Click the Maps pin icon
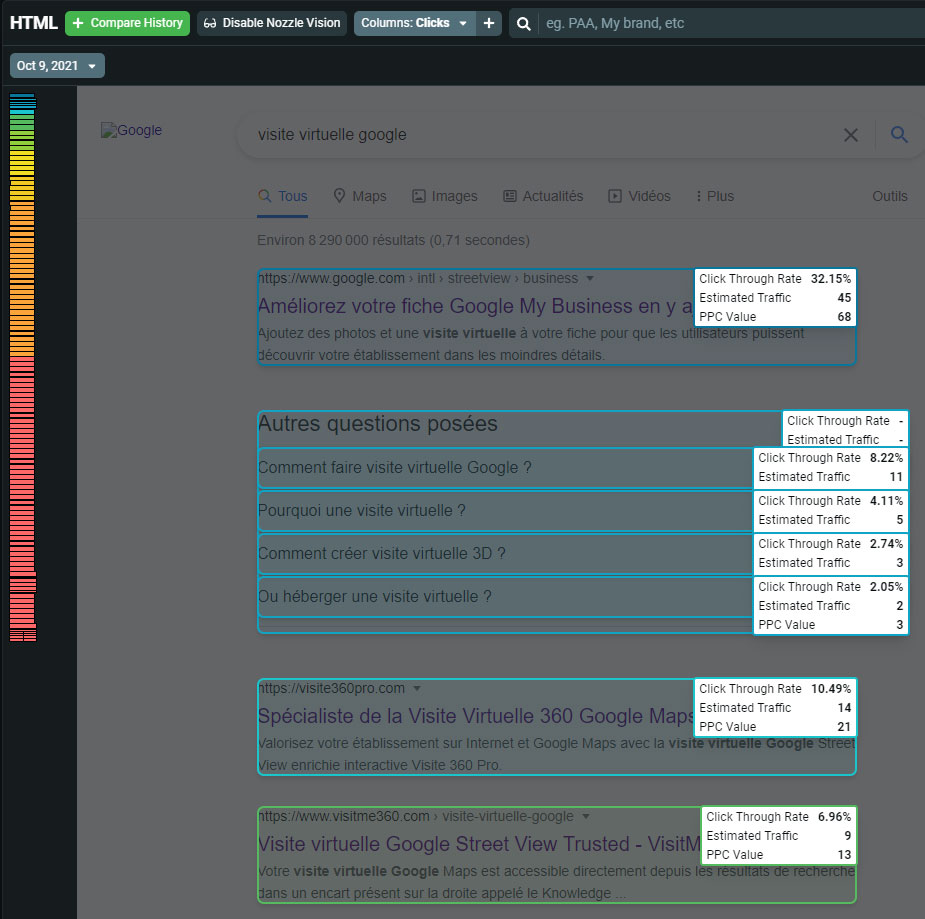The width and height of the screenshot is (925, 919). click(x=339, y=196)
